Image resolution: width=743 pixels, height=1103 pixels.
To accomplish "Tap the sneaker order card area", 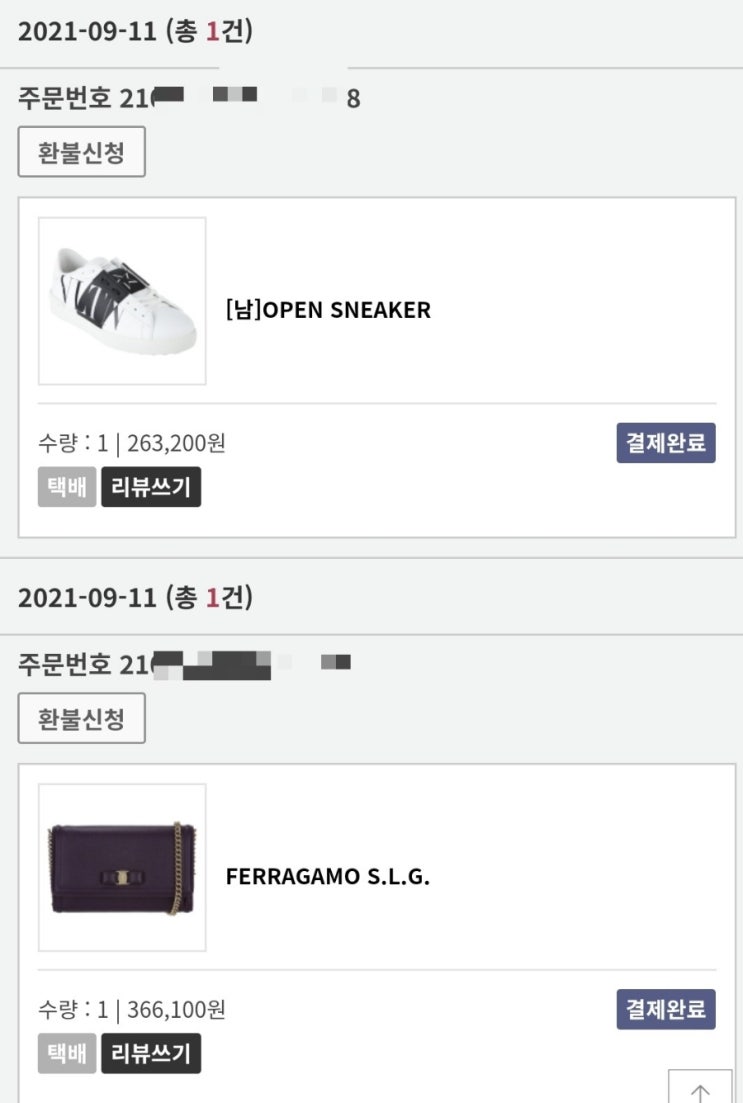I will pos(377,368).
